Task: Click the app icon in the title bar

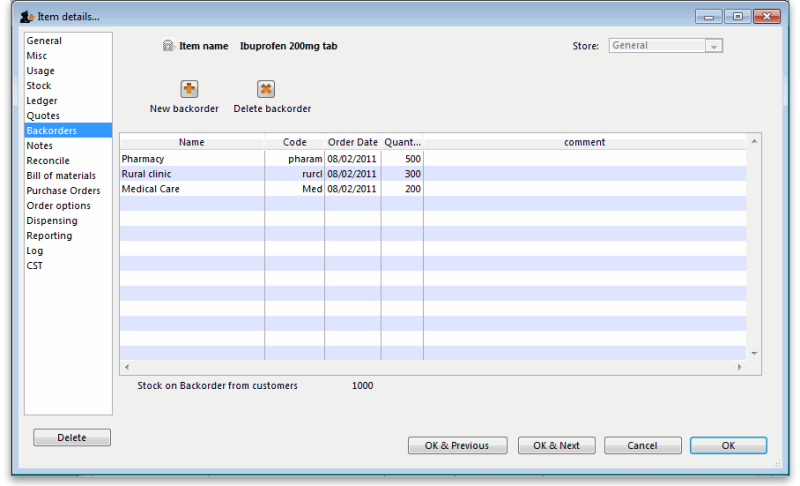Action: click(27, 17)
